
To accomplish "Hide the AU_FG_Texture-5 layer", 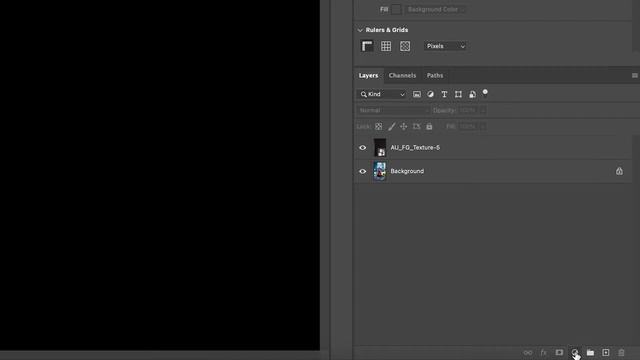I will point(362,148).
